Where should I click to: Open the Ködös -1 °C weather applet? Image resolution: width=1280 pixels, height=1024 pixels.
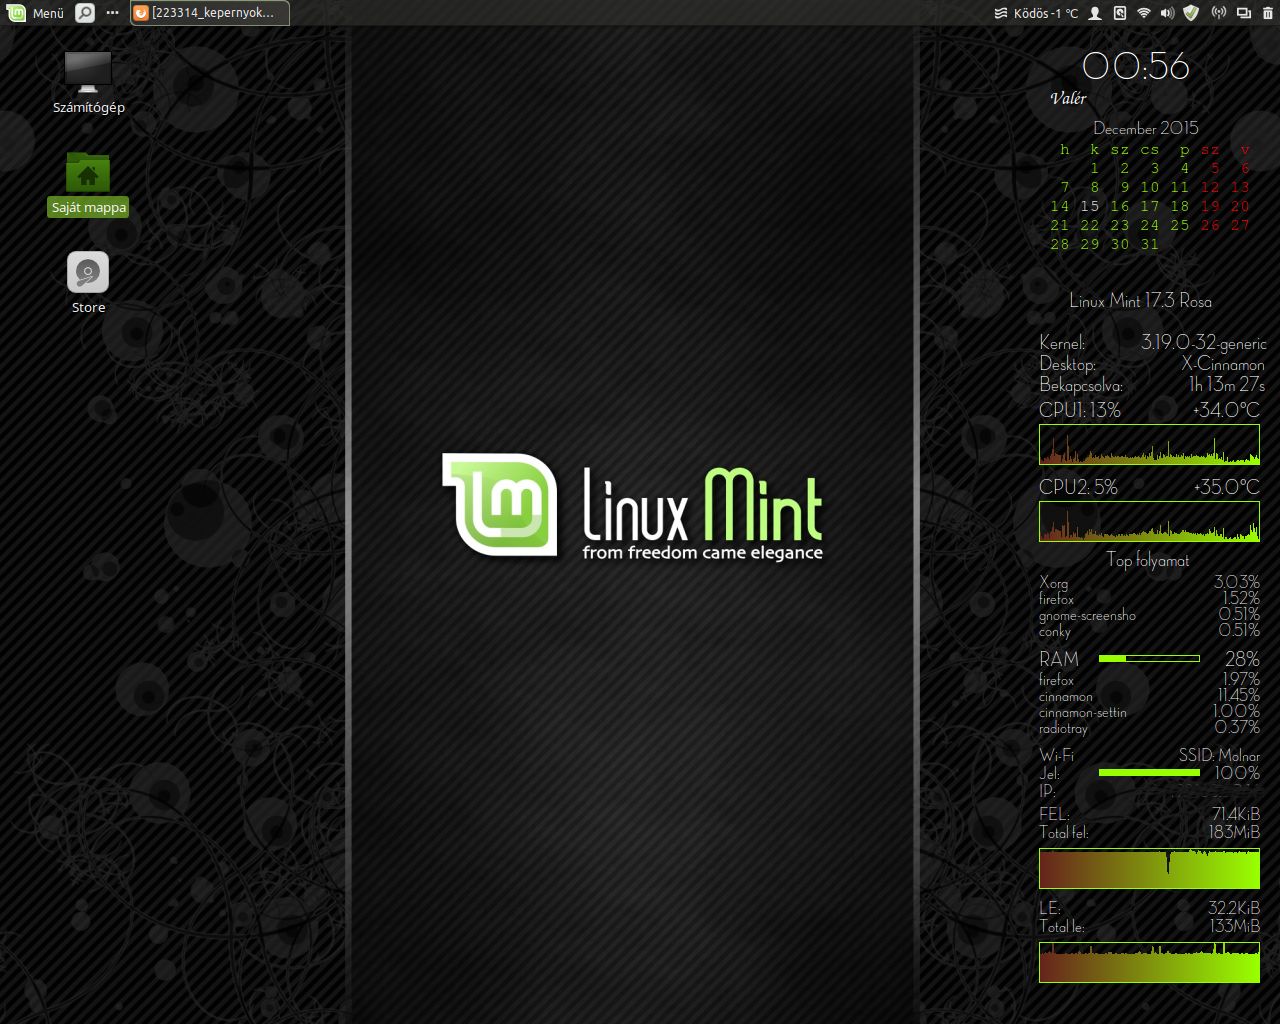coord(1036,13)
